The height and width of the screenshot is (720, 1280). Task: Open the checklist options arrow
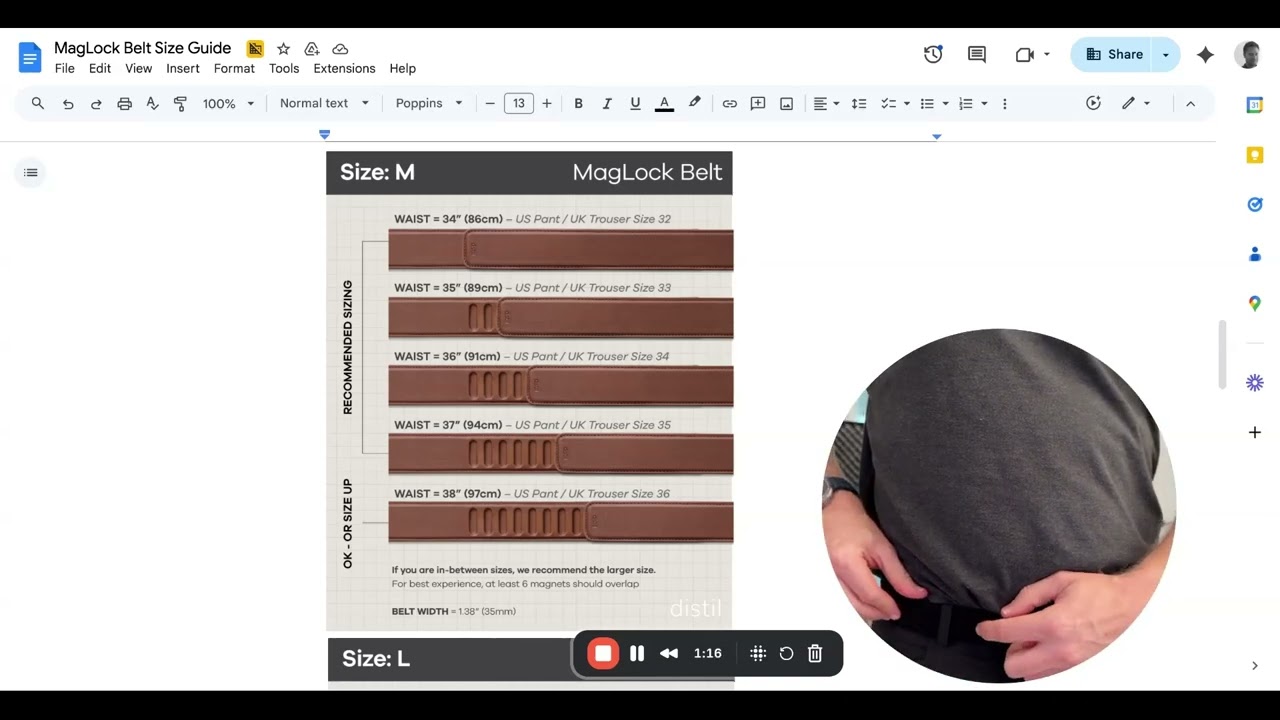(907, 104)
